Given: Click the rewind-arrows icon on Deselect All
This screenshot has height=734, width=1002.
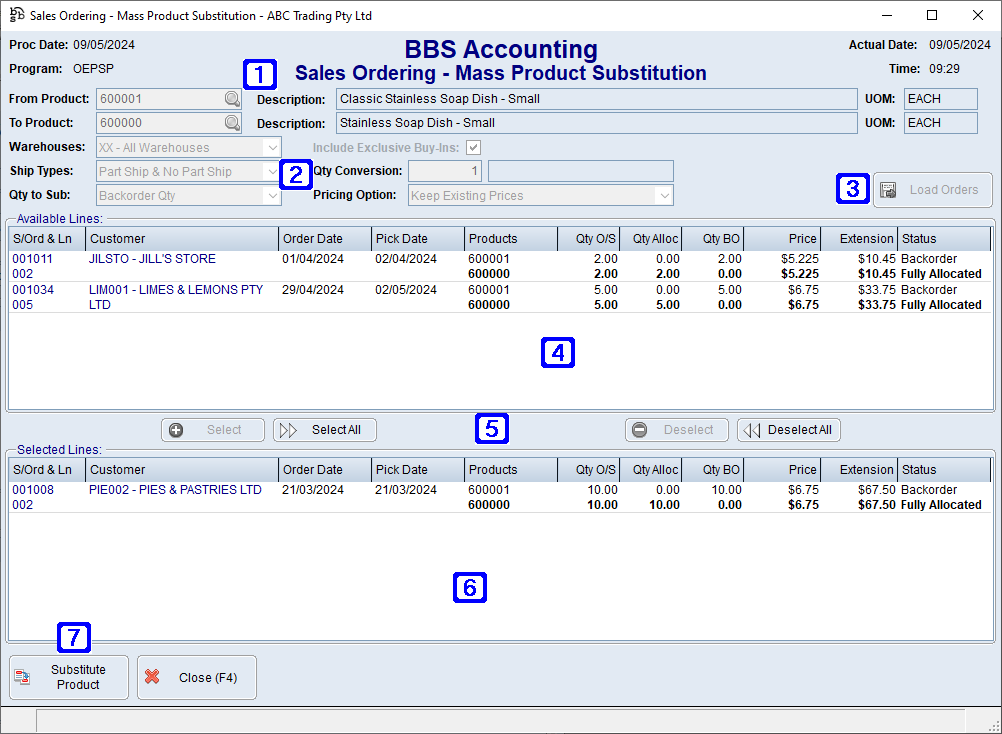Looking at the screenshot, I should 750,430.
